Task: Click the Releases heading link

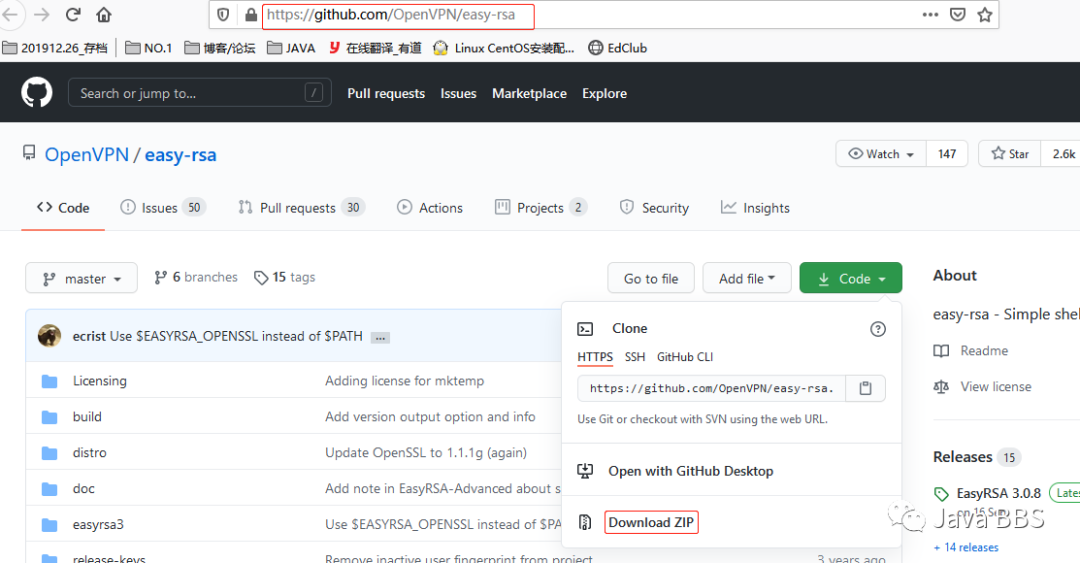Action: pyautogui.click(x=962, y=457)
